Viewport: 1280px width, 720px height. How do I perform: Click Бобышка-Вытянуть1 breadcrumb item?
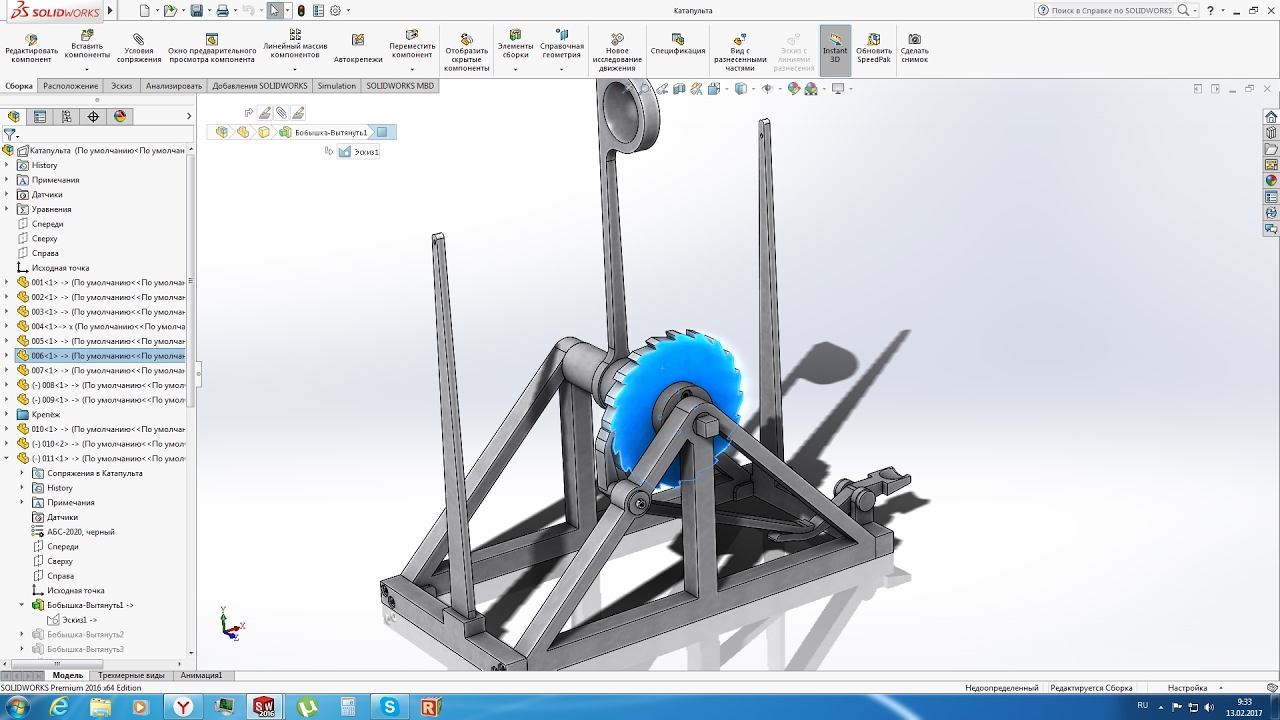[x=323, y=132]
